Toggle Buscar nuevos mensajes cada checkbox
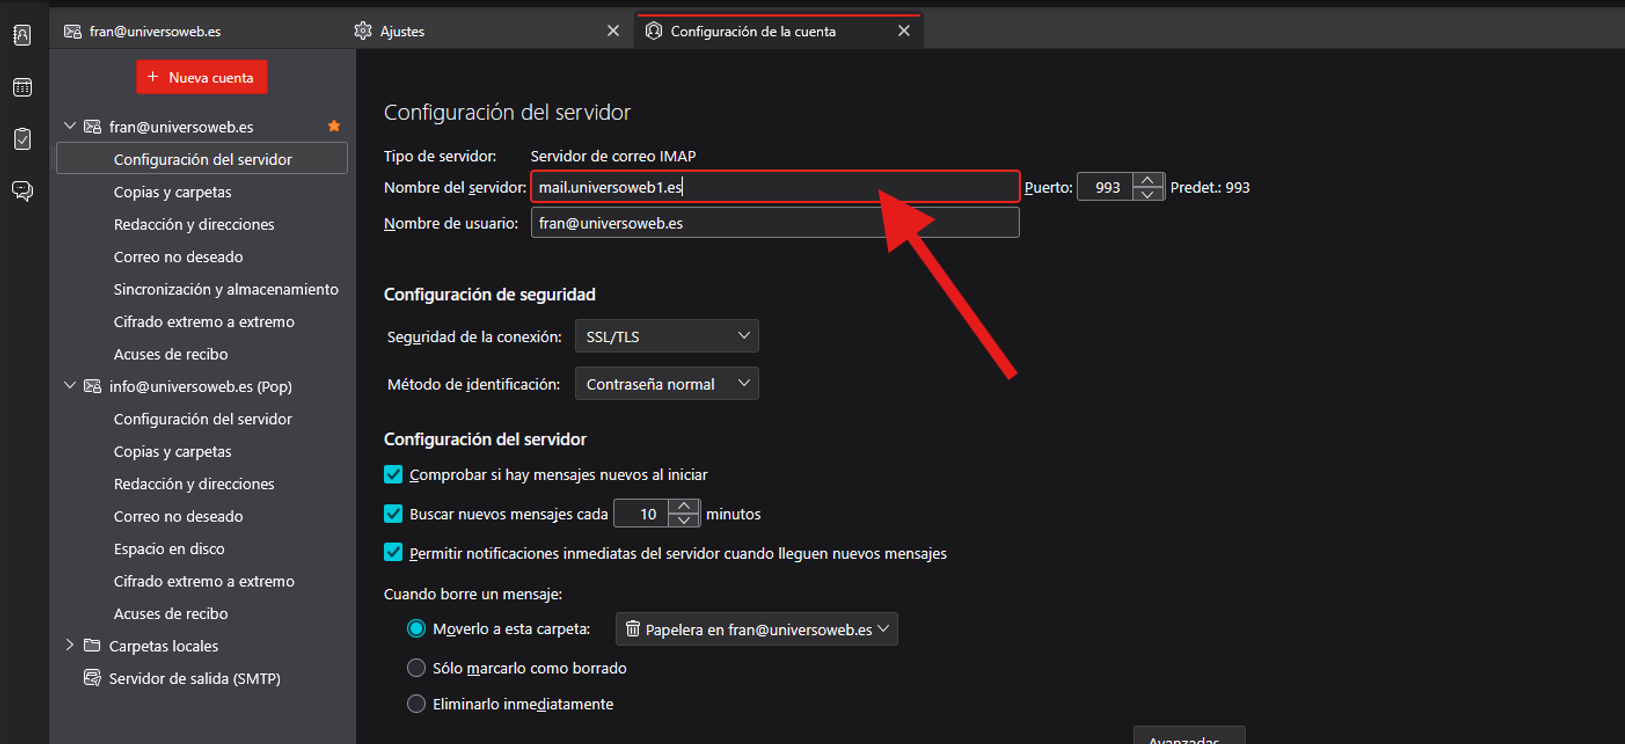 click(393, 514)
